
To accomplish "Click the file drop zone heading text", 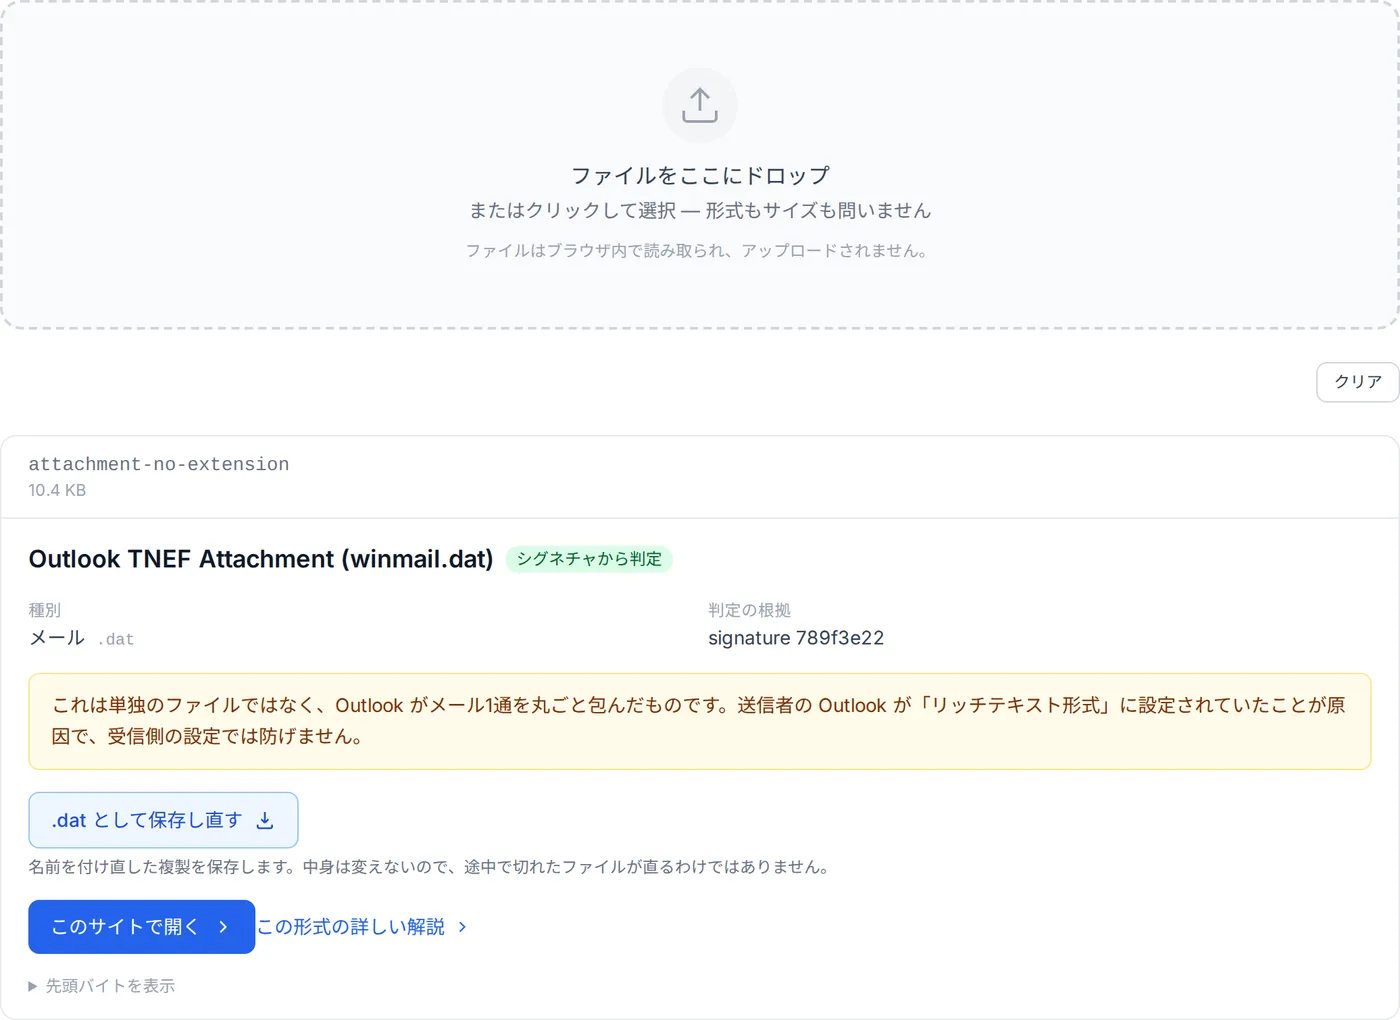I will pos(700,176).
